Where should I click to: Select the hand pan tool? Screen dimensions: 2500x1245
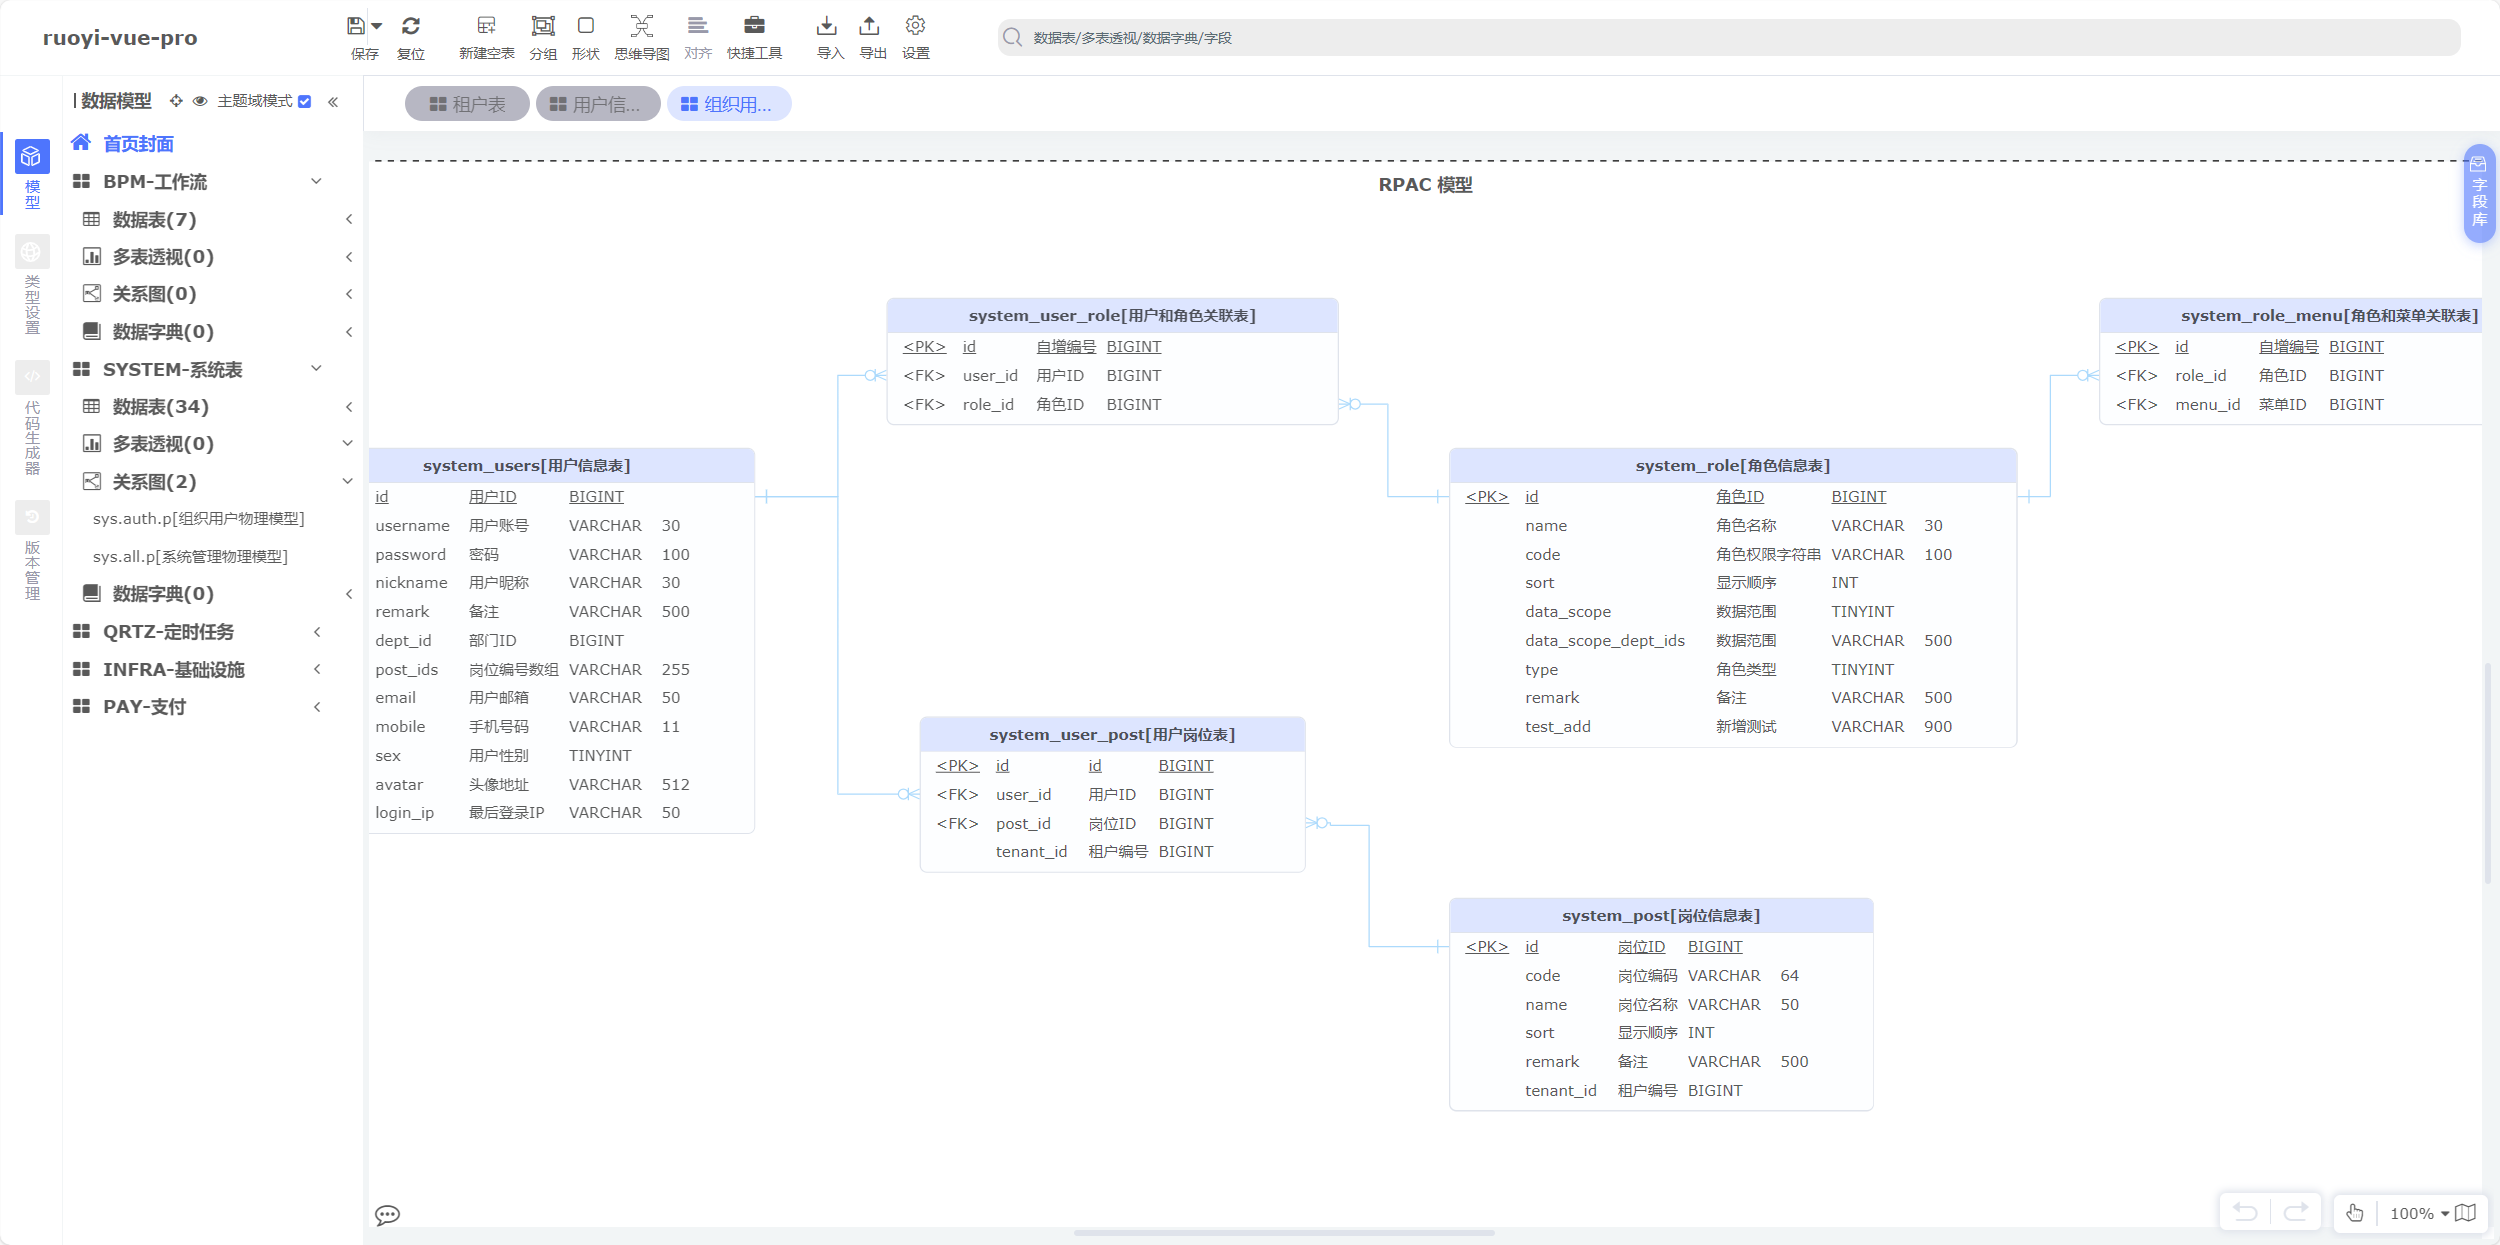tap(2354, 1212)
